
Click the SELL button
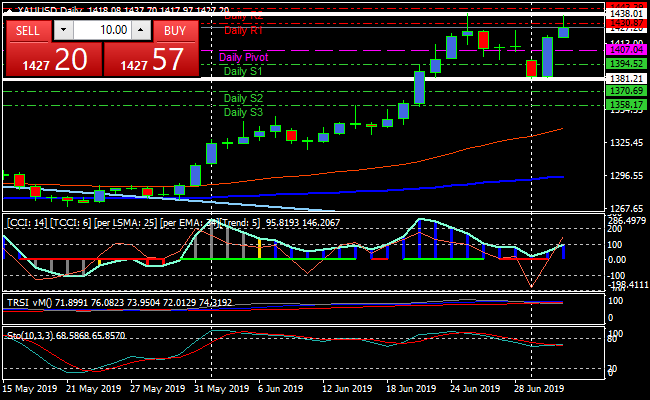pos(28,31)
